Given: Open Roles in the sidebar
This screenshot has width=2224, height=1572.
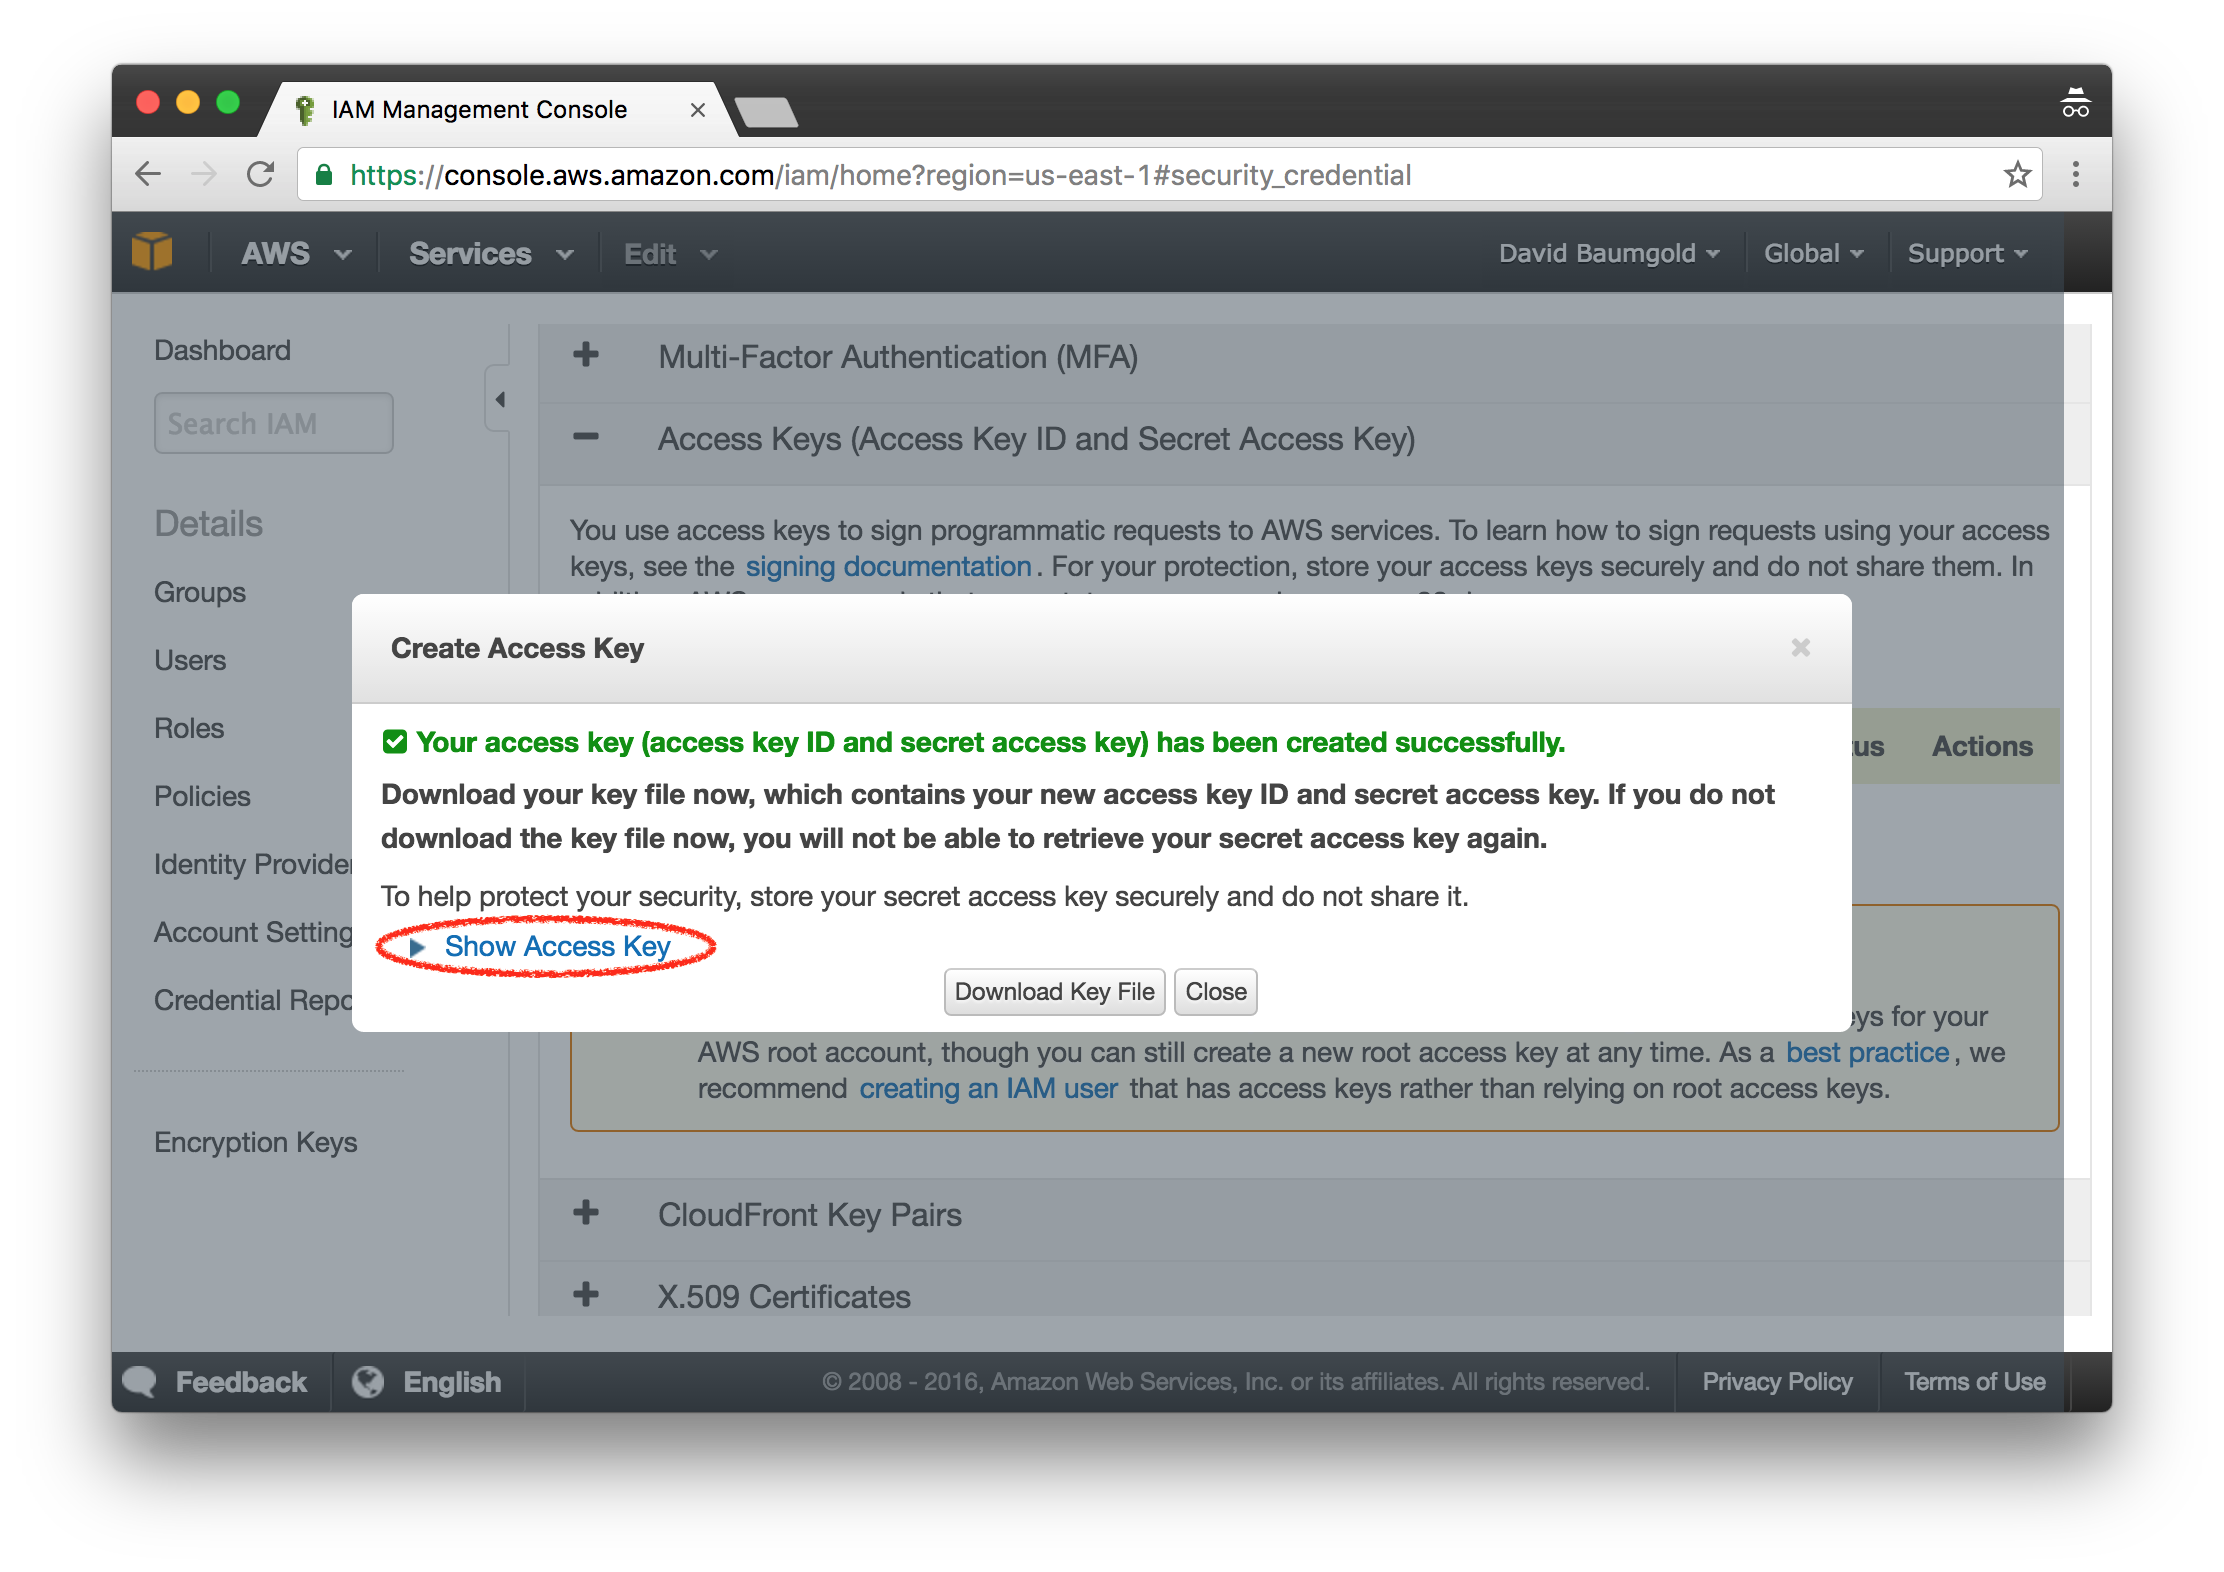Looking at the screenshot, I should (x=189, y=728).
